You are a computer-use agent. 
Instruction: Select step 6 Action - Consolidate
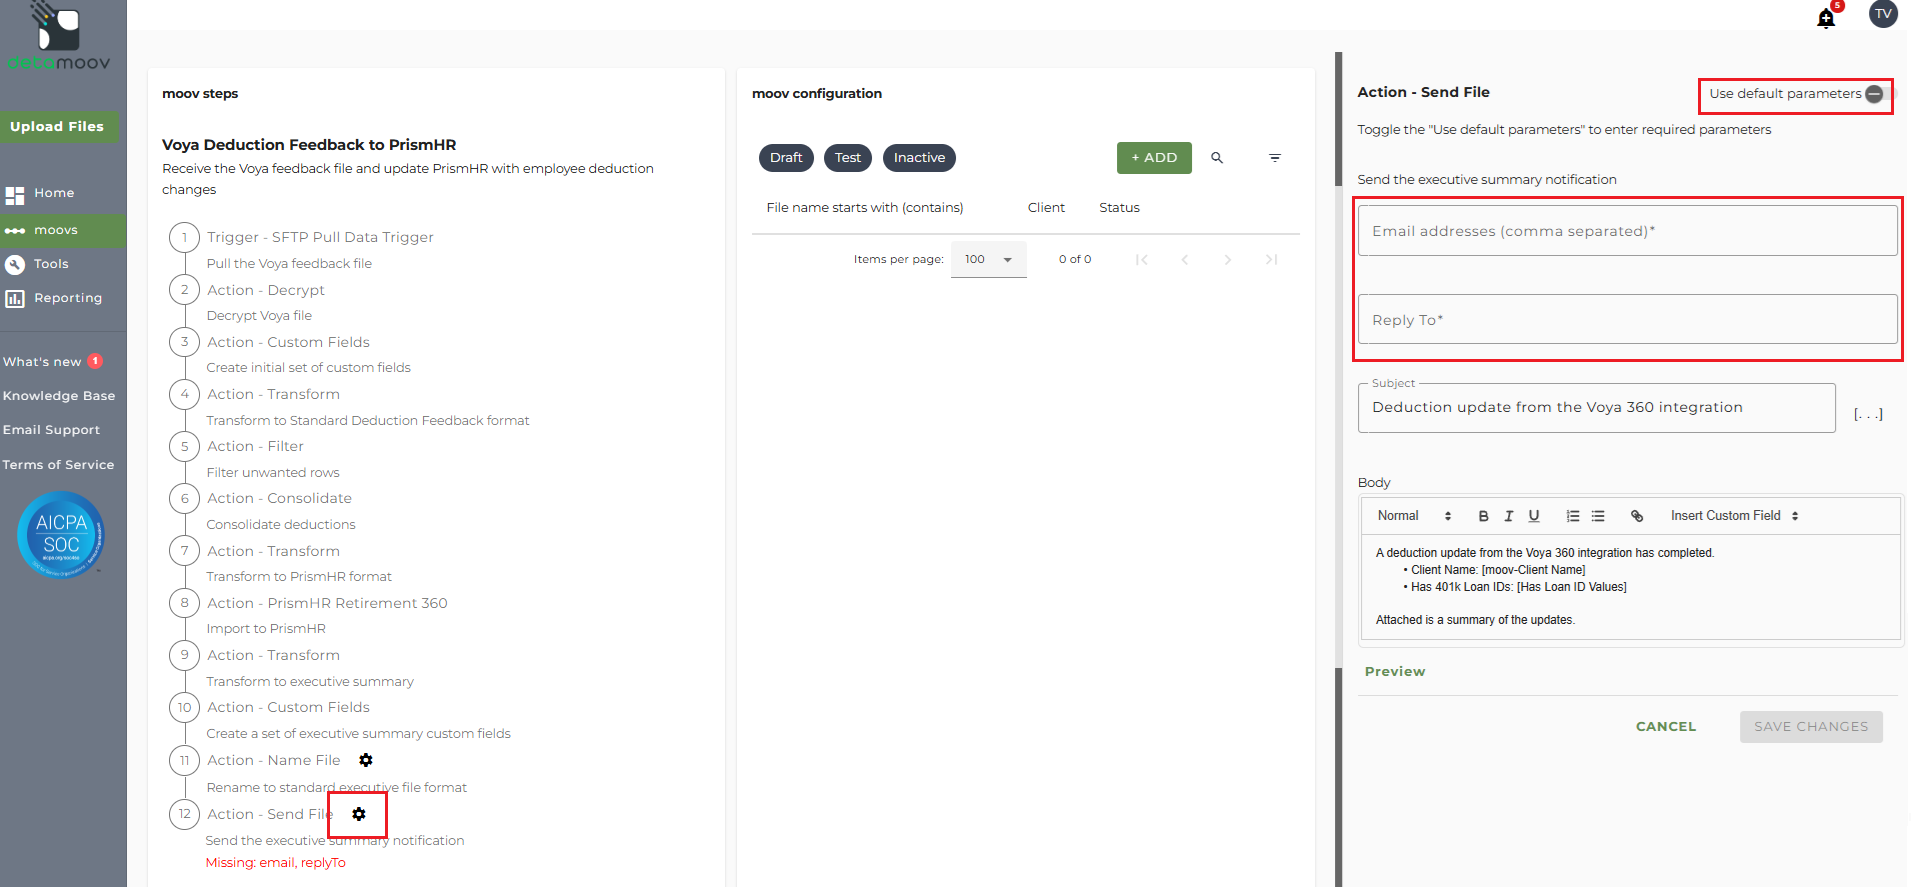click(x=279, y=498)
